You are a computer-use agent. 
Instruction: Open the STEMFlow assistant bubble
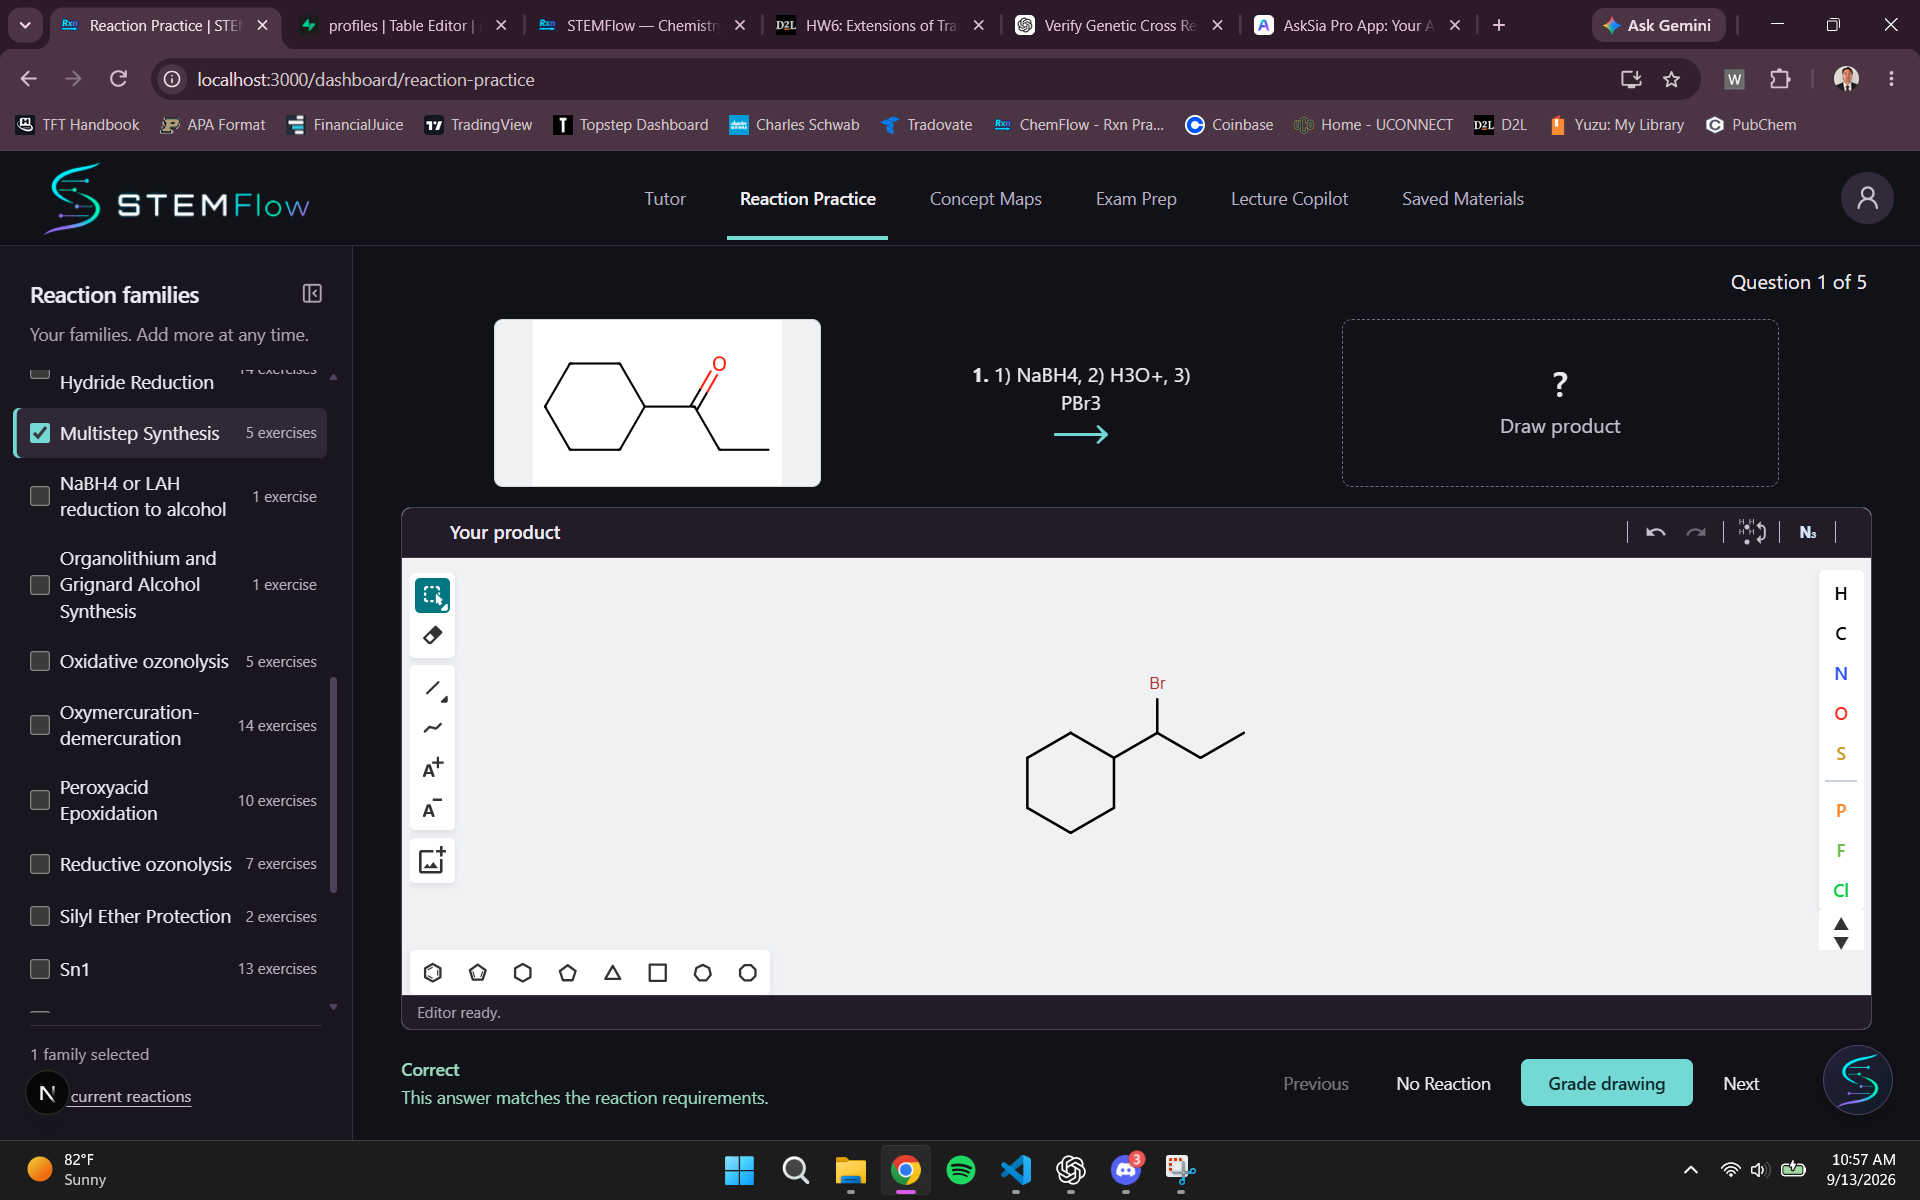1858,1080
